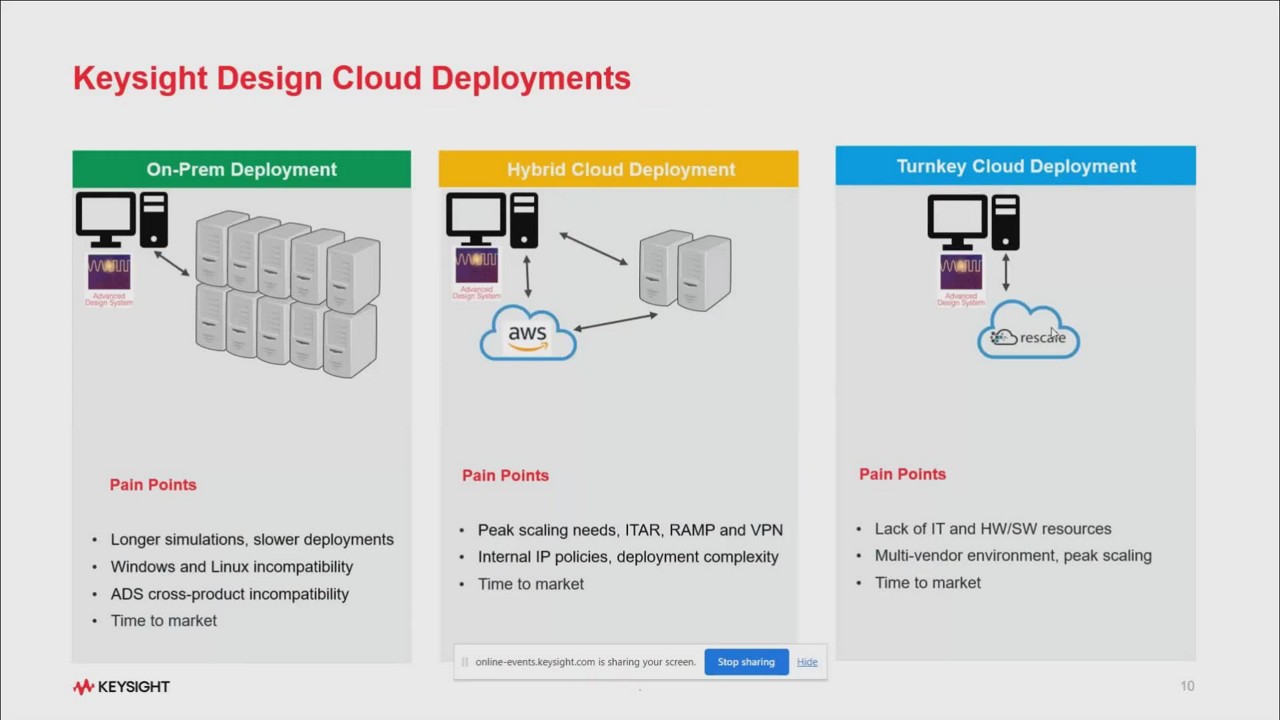1280x720 pixels.
Task: Click the sharing bar drag handle
Action: 464,662
